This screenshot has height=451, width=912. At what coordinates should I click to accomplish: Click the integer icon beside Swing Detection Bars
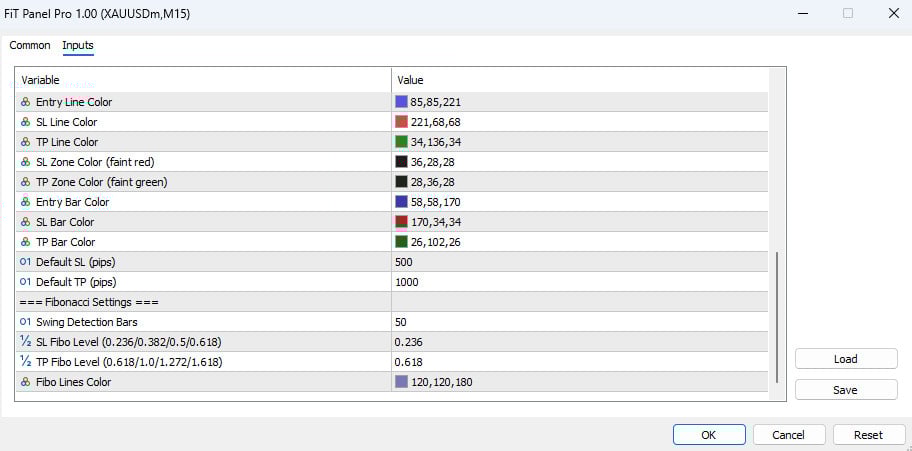point(26,322)
